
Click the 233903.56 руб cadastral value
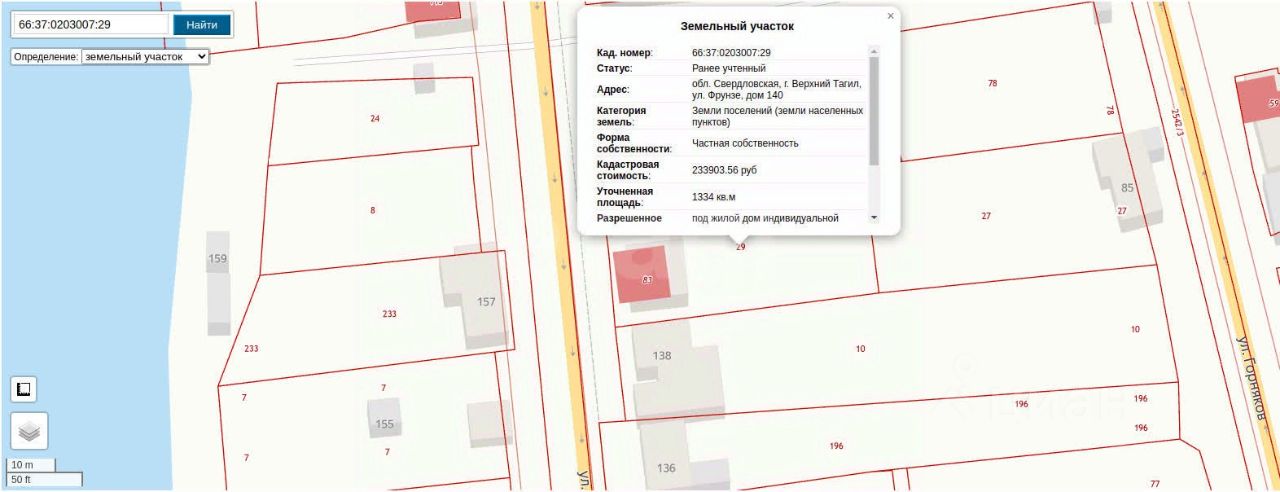[724, 170]
